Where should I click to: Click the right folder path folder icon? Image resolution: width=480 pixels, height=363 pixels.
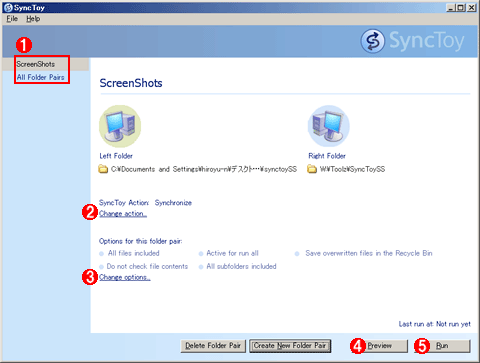pyautogui.click(x=312, y=169)
